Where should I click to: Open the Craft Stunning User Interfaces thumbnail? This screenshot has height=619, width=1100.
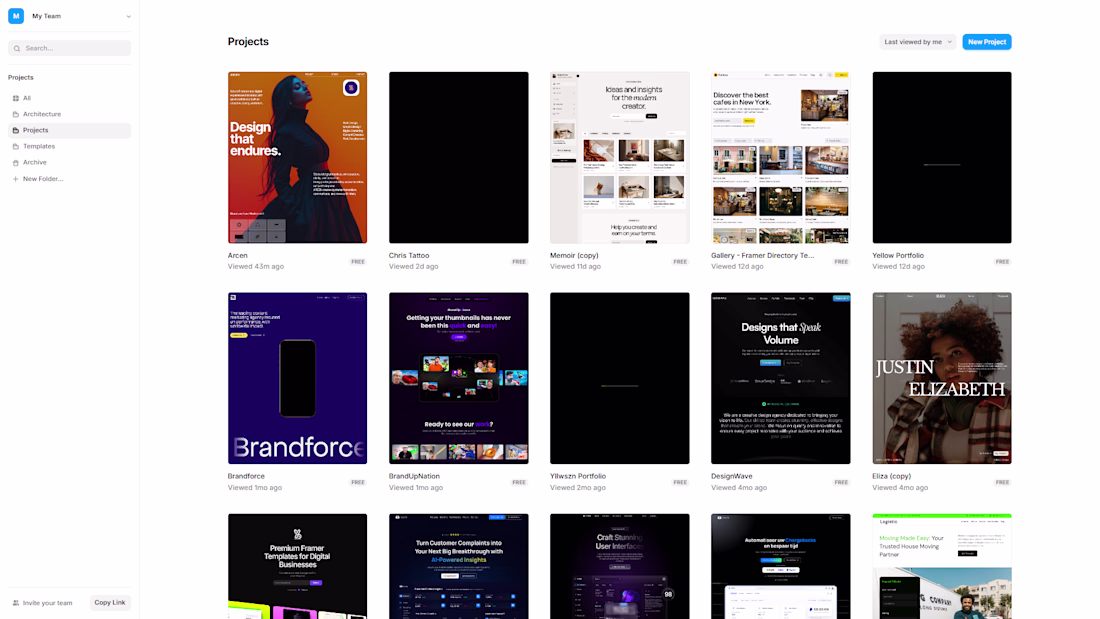coord(619,566)
